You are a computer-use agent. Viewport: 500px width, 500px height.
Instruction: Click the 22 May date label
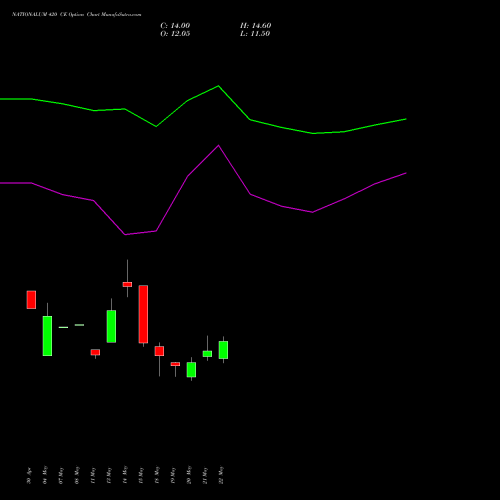(221, 475)
